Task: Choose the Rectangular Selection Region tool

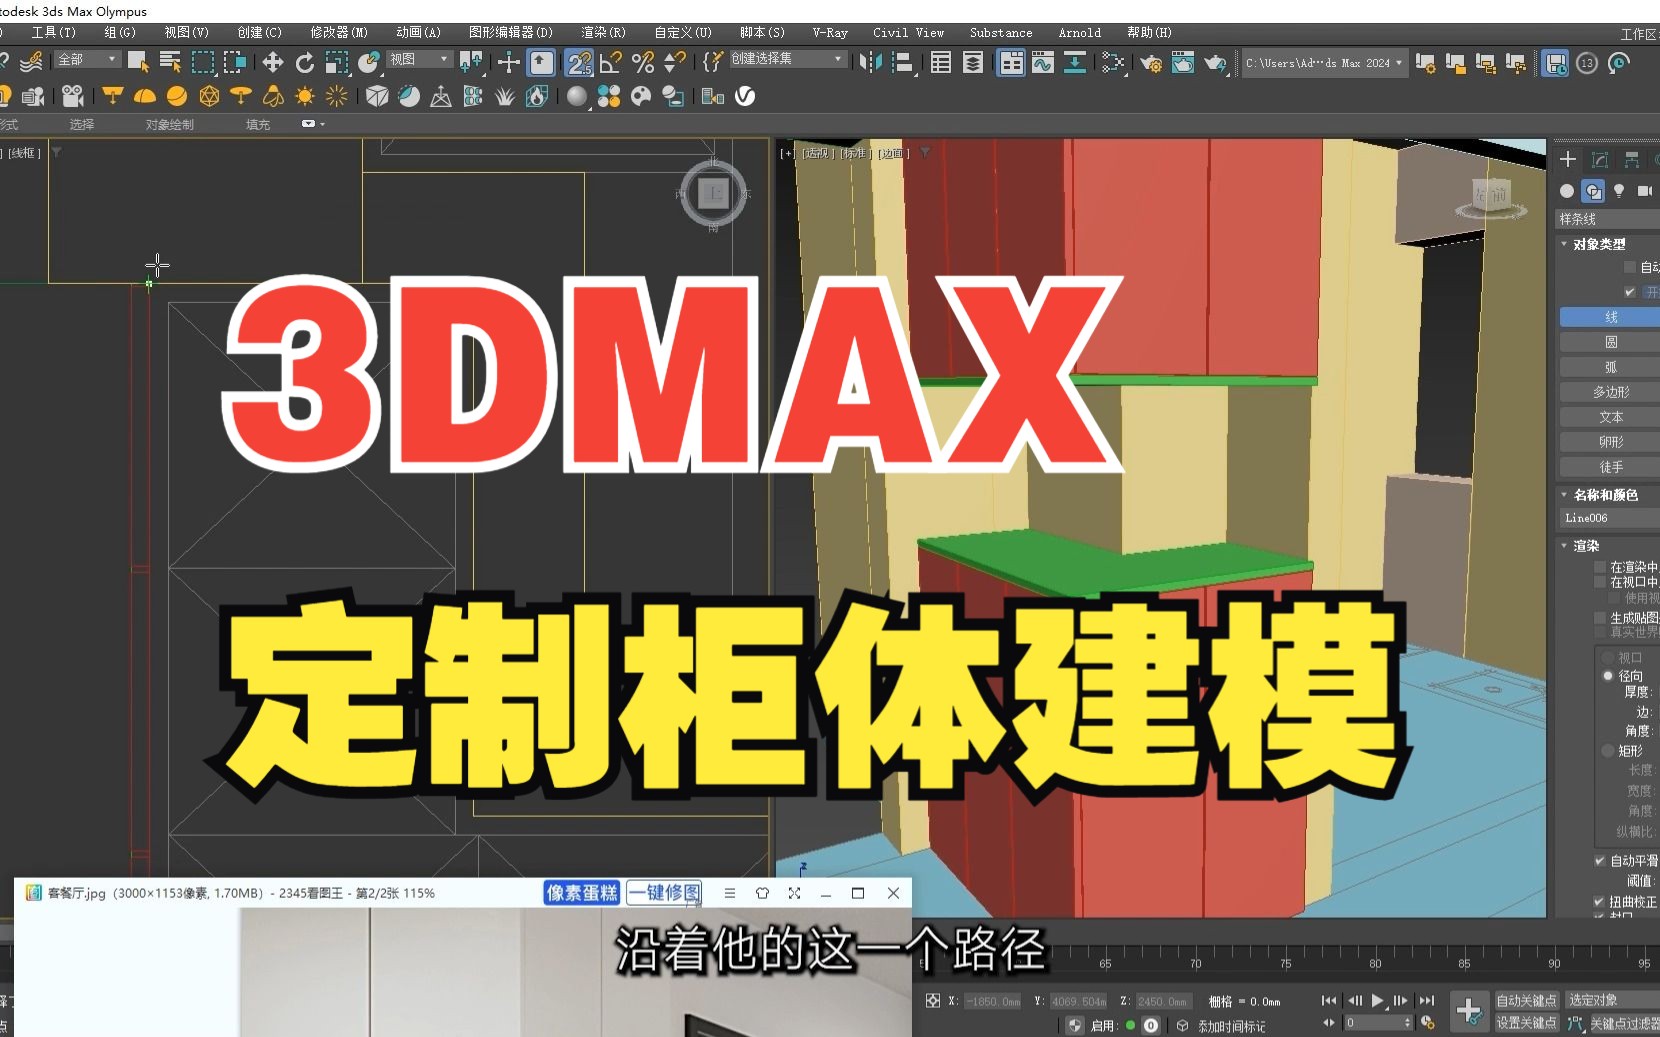Action: pos(203,62)
